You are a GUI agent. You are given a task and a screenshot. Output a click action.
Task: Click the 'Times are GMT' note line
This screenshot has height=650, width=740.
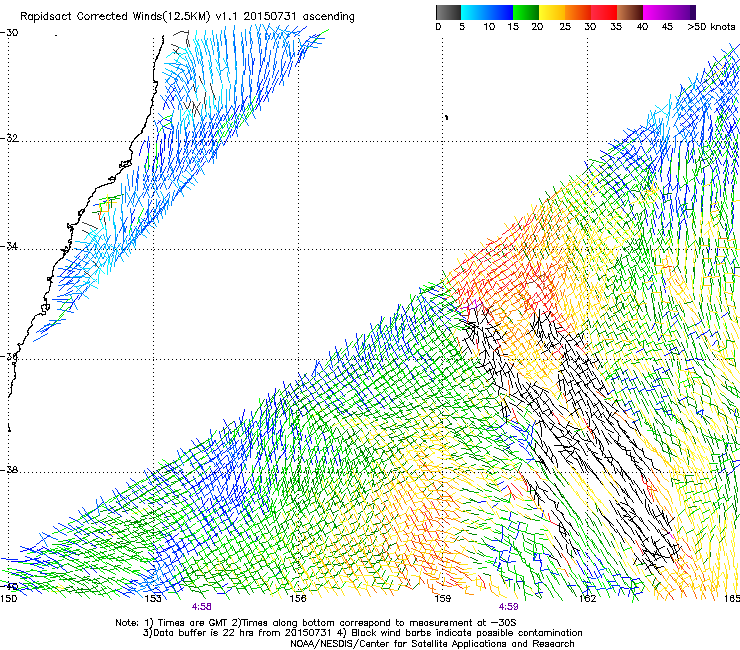pos(316,623)
